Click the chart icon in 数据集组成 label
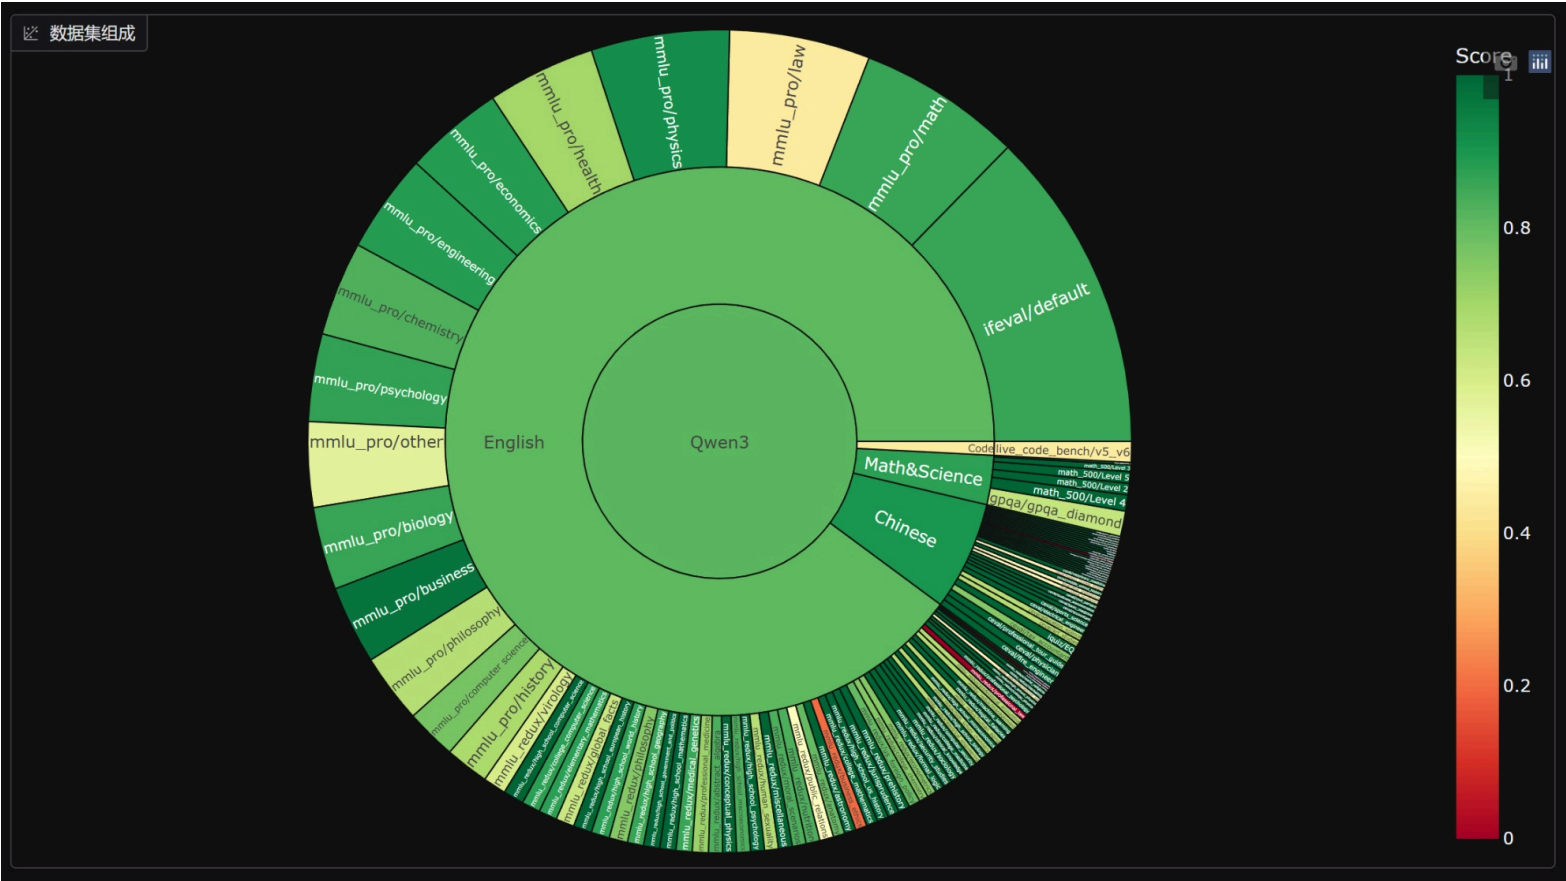The width and height of the screenshot is (1566, 881). coord(31,33)
